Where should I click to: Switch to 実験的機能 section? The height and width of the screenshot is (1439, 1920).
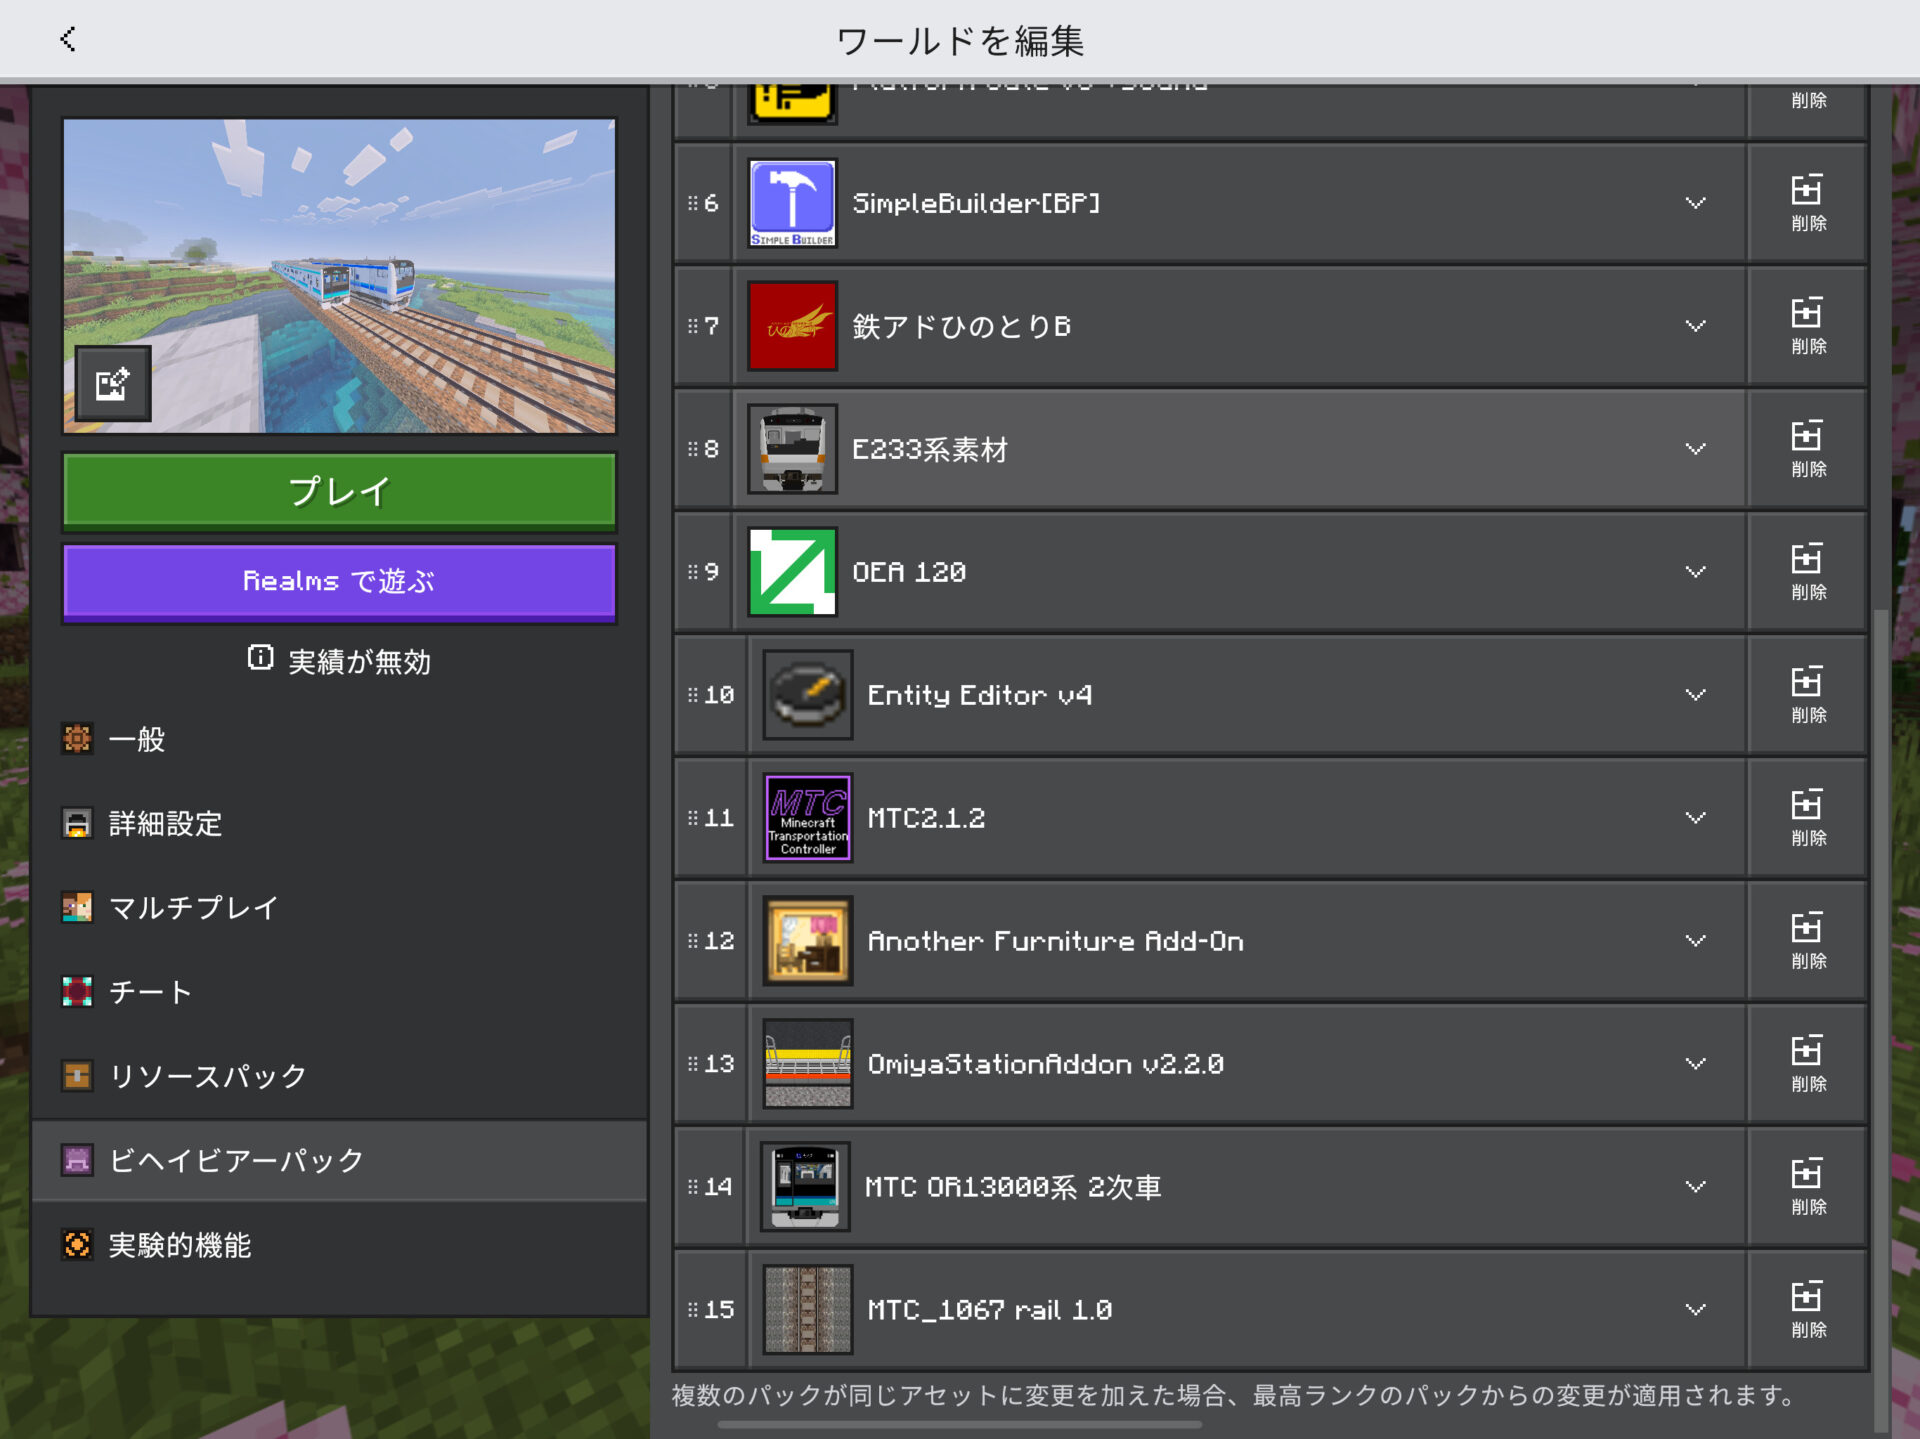click(x=180, y=1245)
